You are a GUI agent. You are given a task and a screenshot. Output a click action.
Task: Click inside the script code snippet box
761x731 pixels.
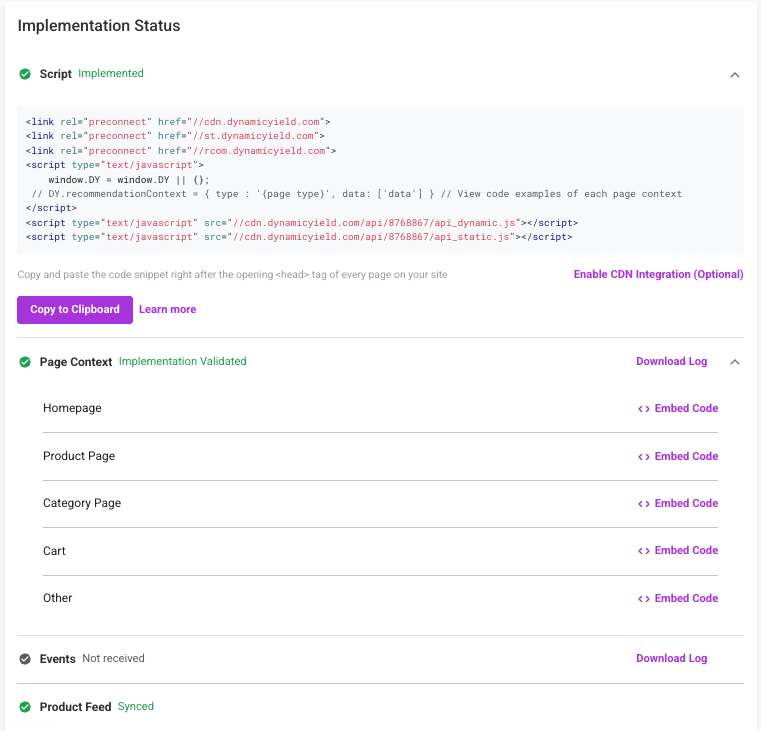pos(380,180)
